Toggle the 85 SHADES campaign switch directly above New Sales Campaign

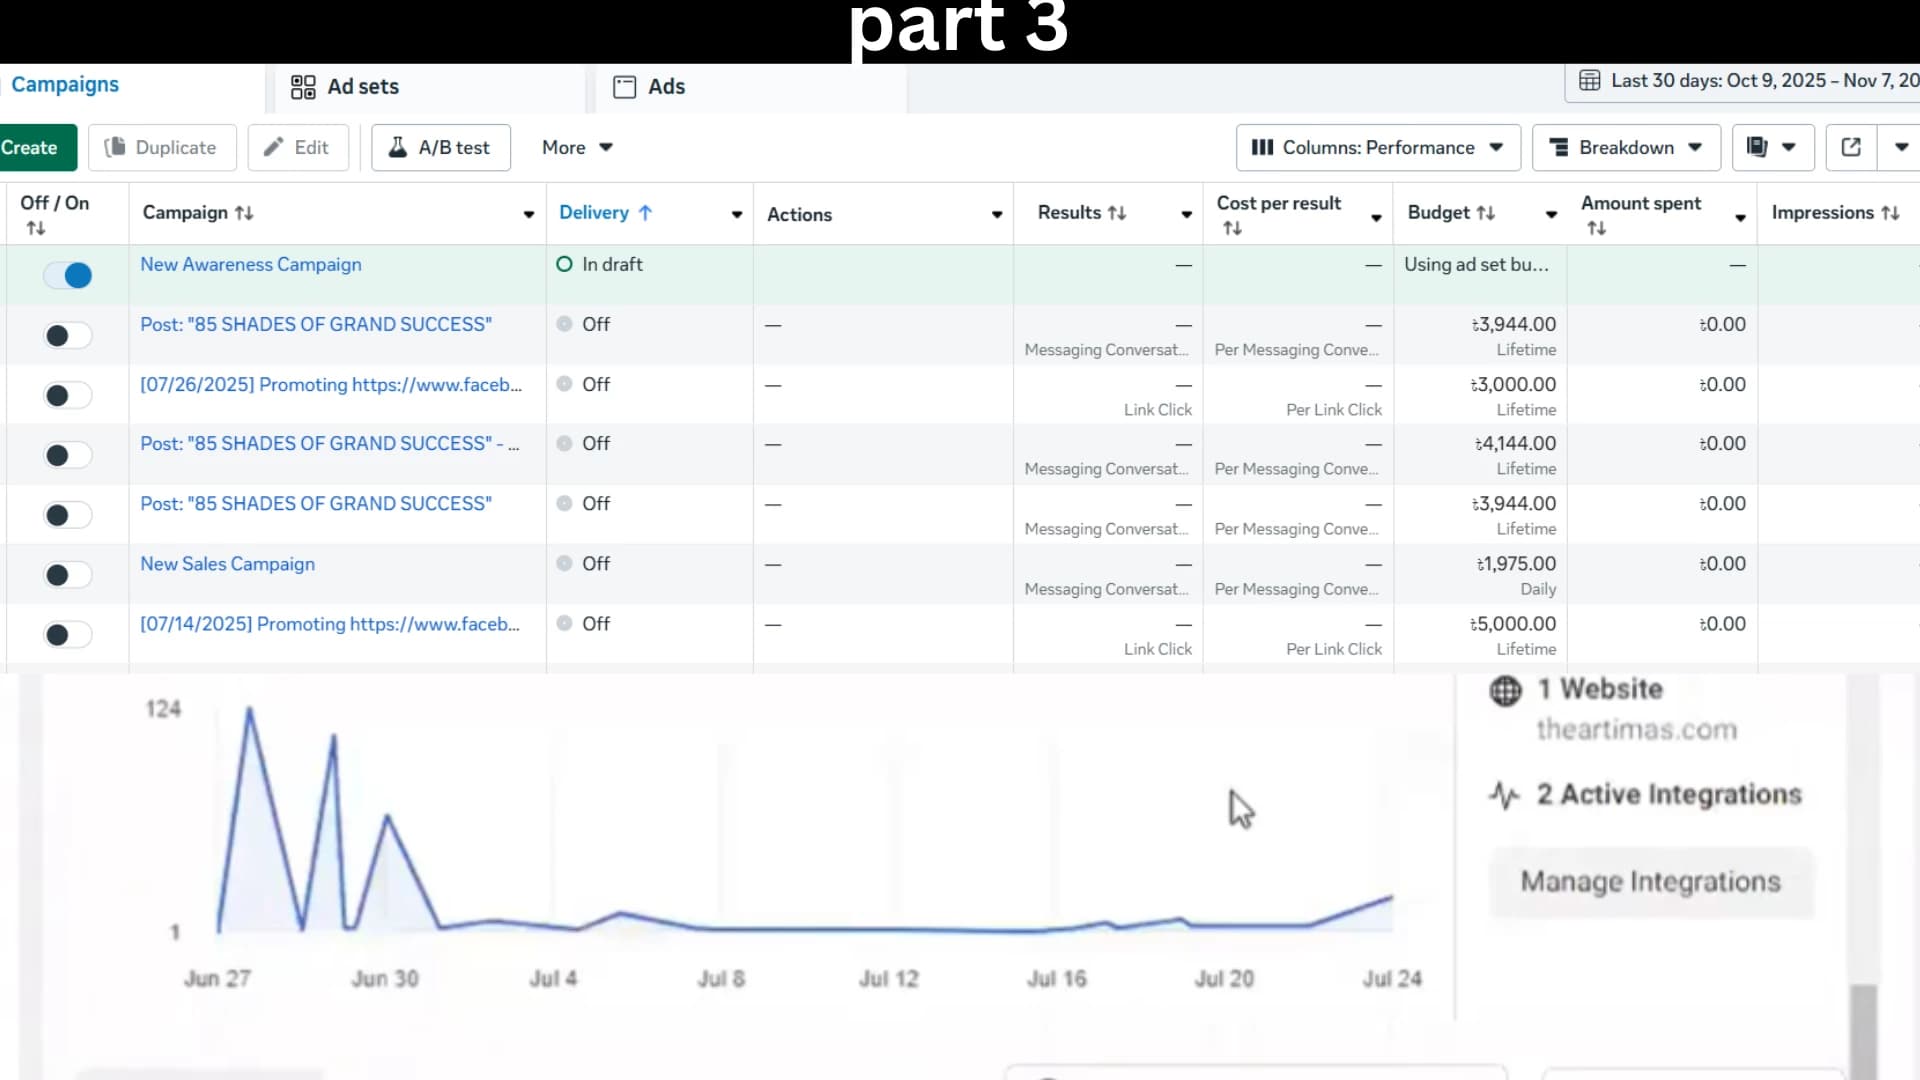pos(68,515)
